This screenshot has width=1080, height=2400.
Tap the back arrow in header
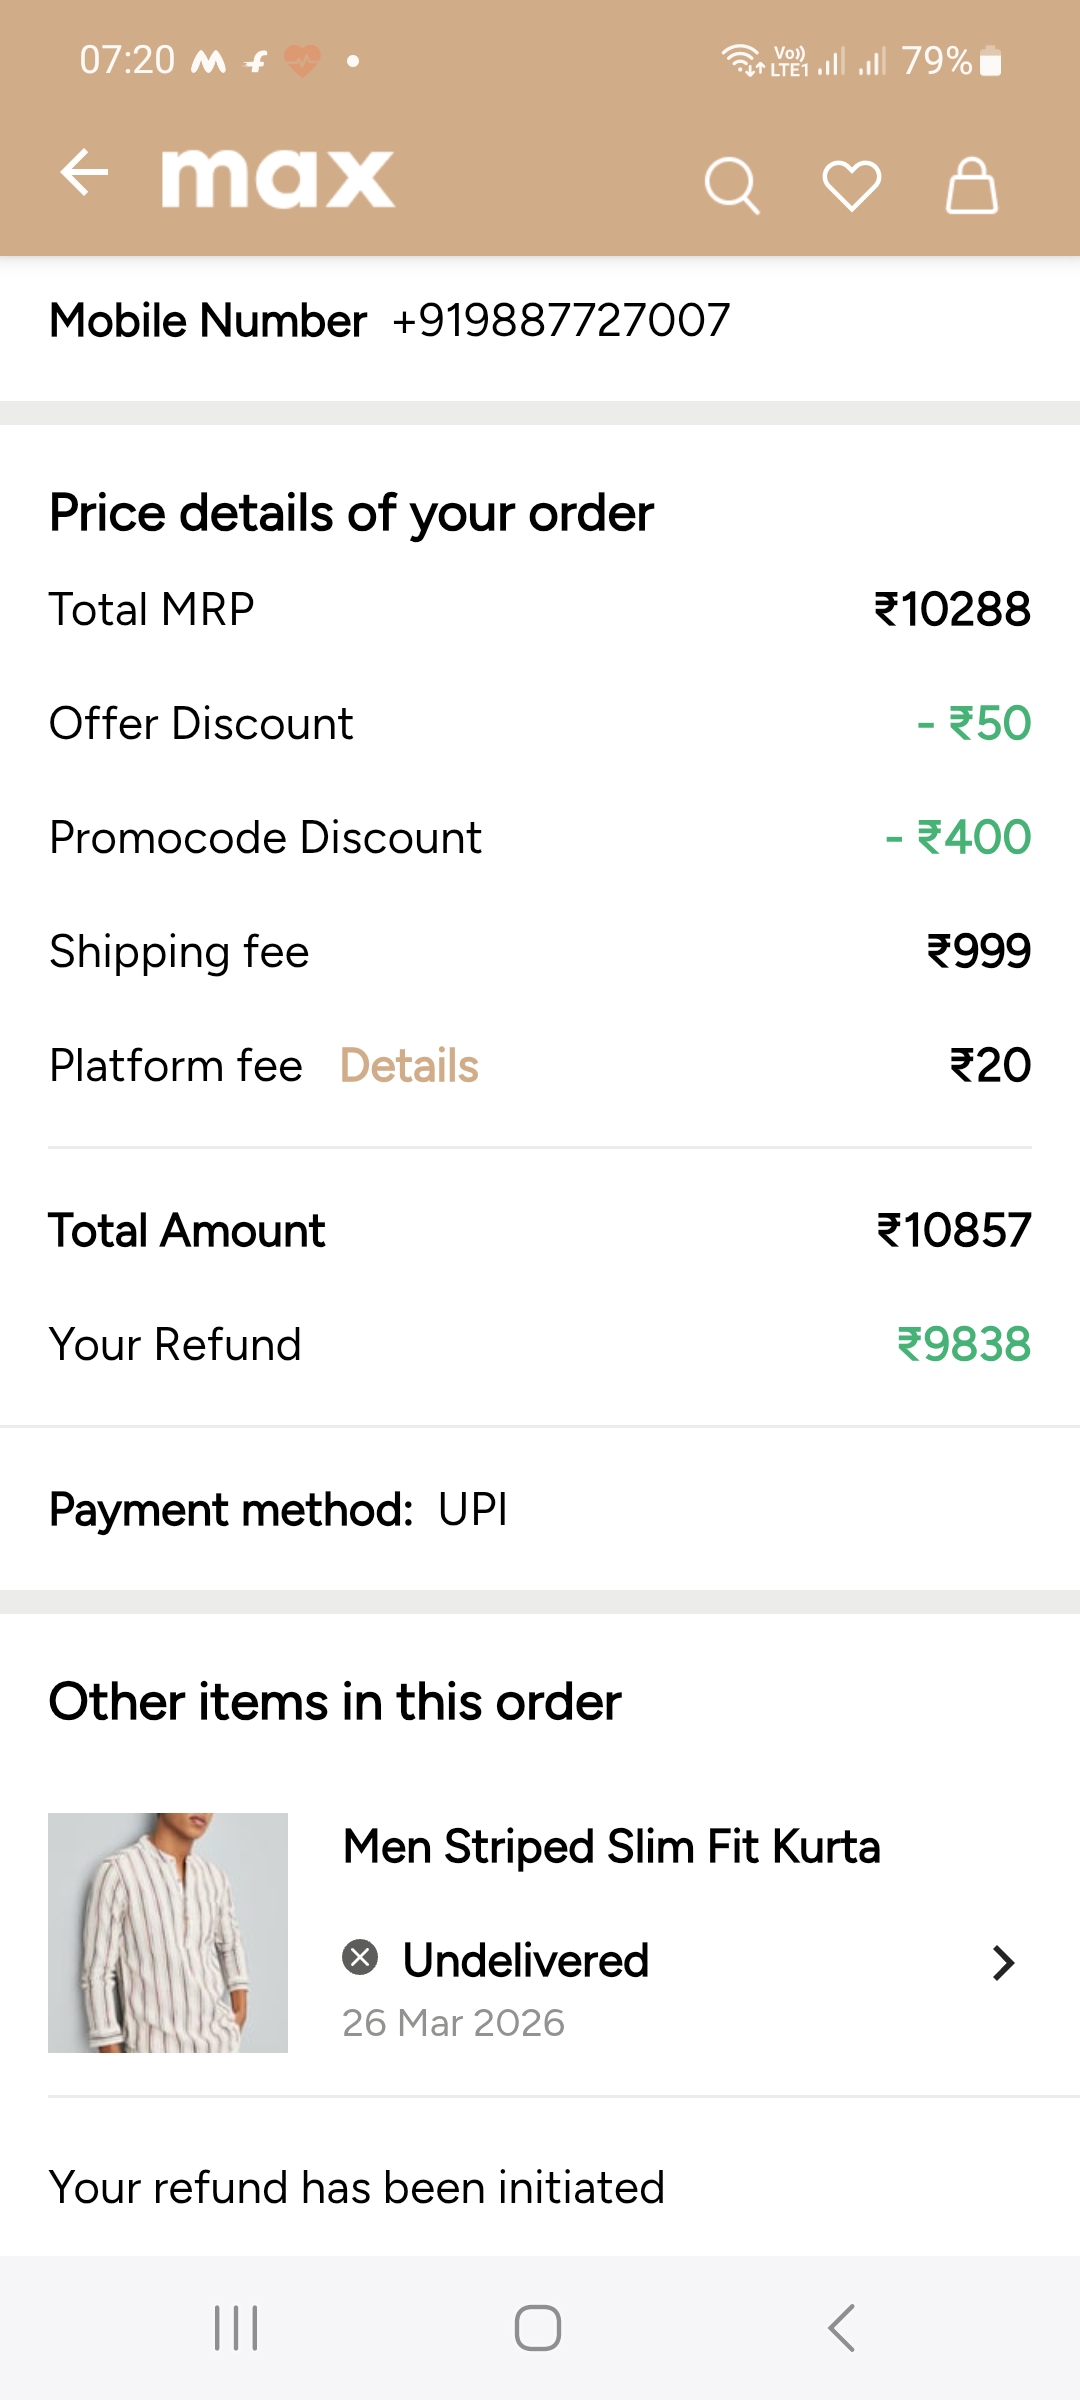[x=85, y=174]
